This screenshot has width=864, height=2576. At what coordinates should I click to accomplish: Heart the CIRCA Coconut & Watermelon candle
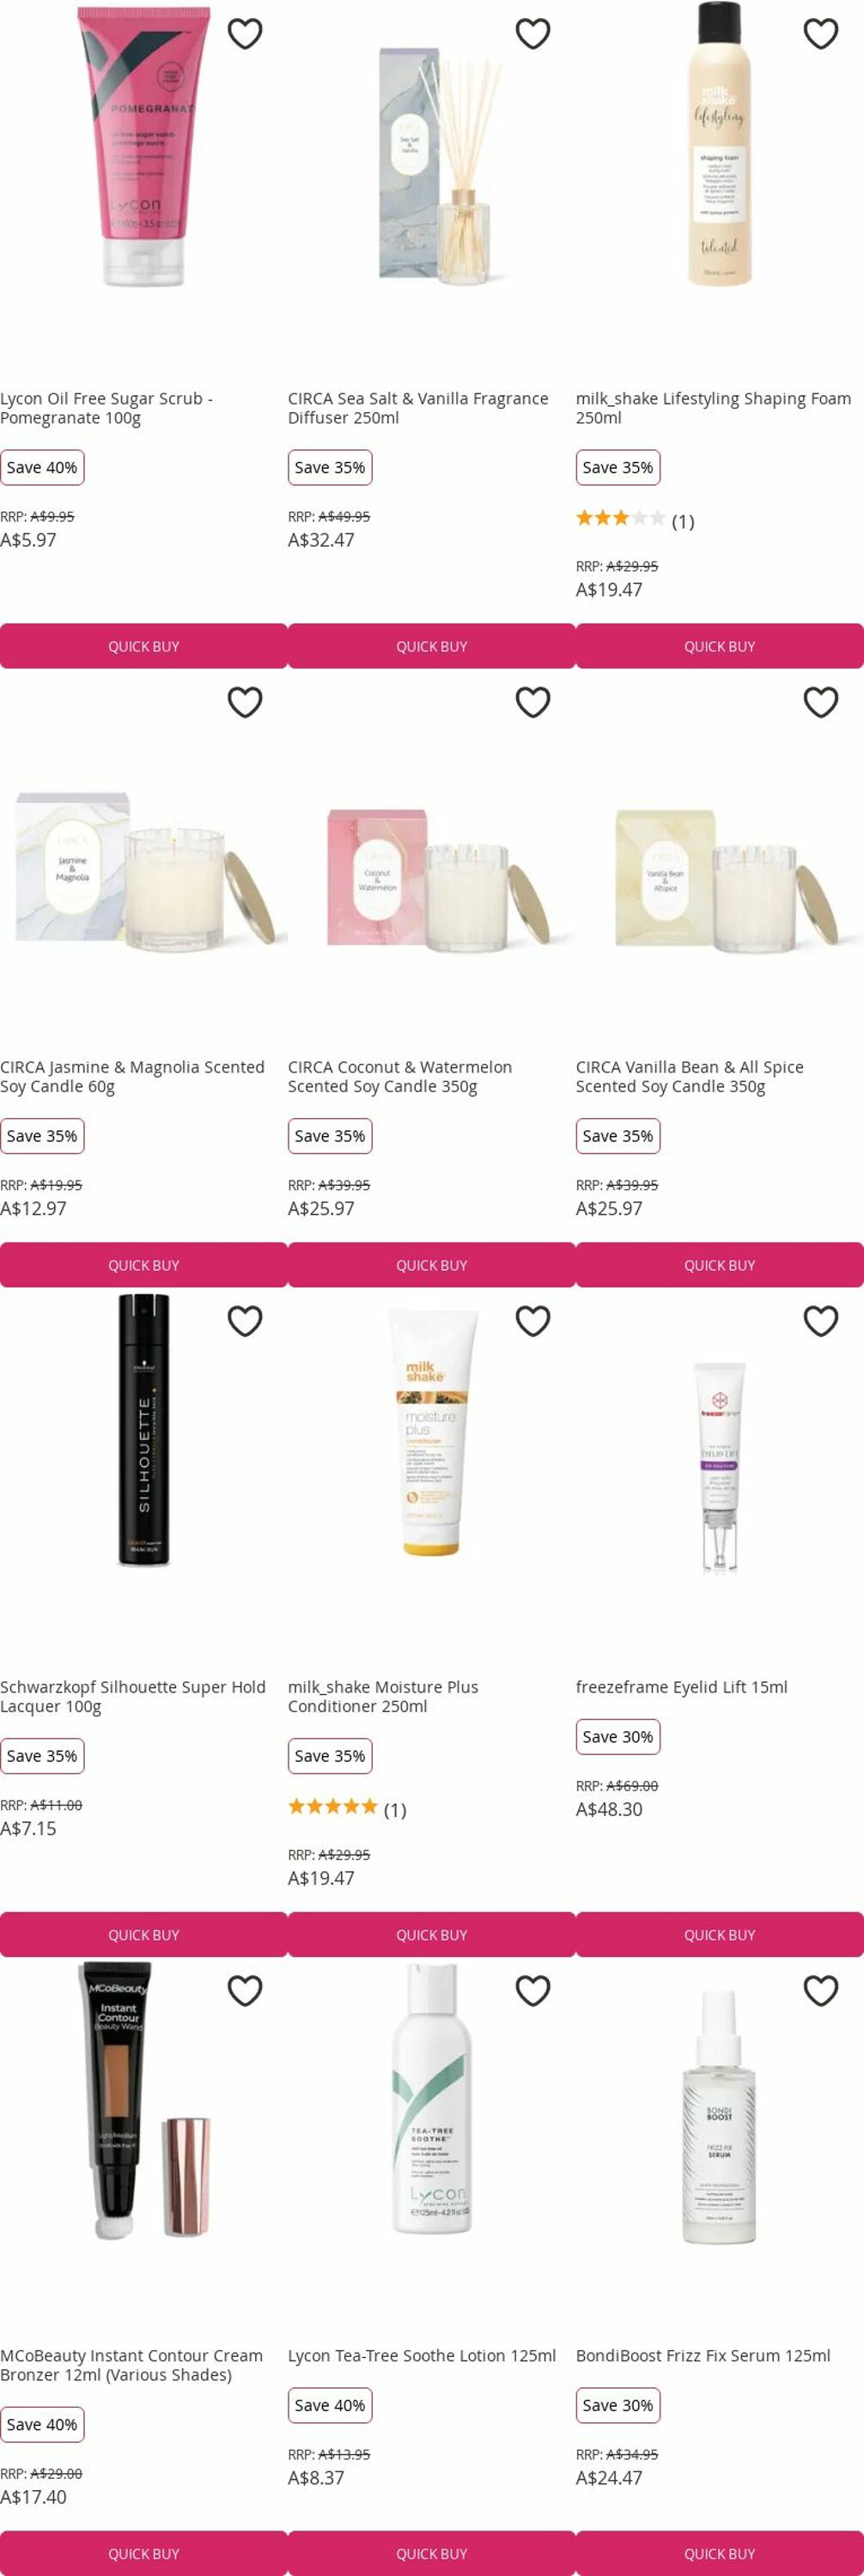pyautogui.click(x=533, y=702)
